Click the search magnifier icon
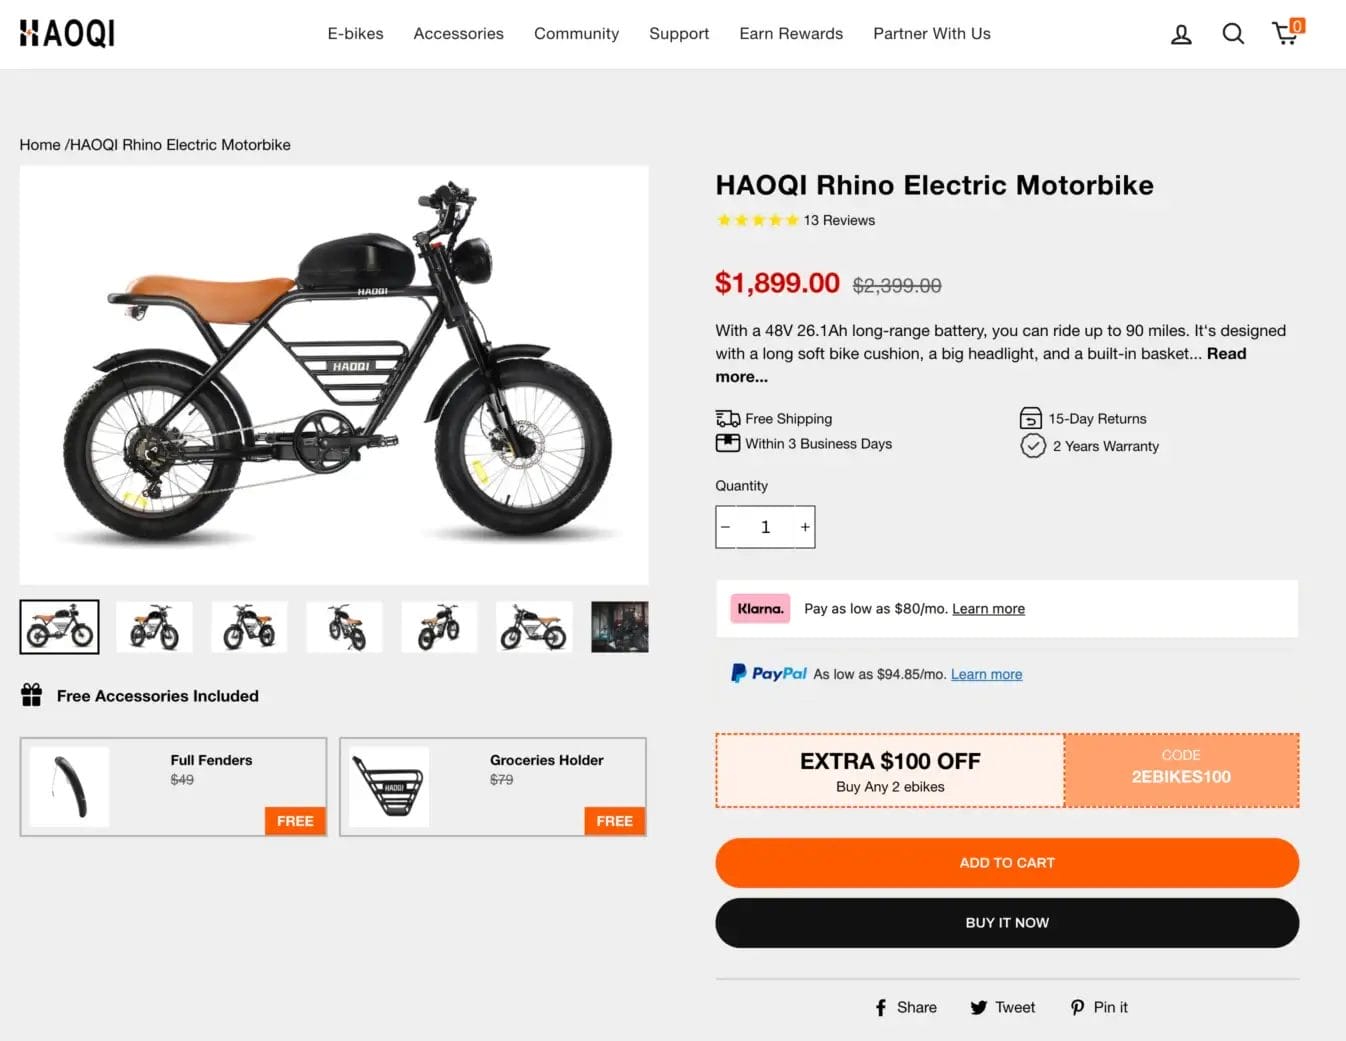1346x1041 pixels. coord(1233,34)
